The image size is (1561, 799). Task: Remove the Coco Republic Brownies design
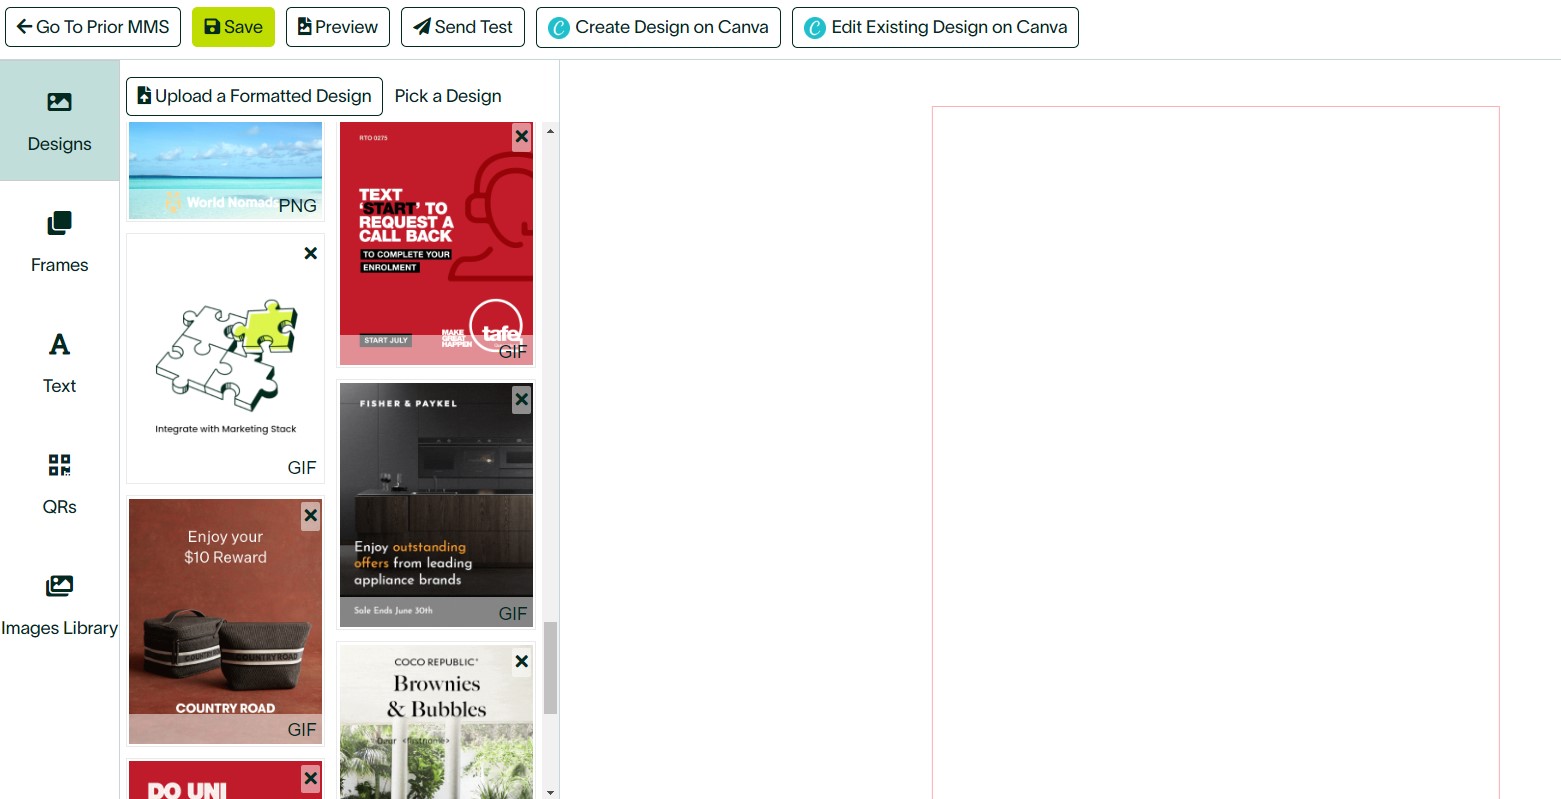tap(521, 661)
